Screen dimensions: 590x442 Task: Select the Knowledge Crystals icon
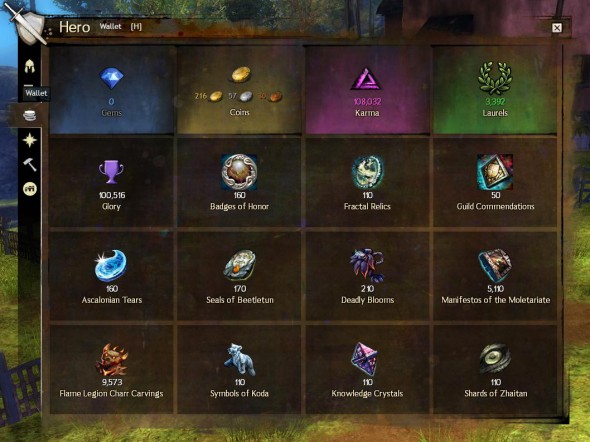[364, 359]
